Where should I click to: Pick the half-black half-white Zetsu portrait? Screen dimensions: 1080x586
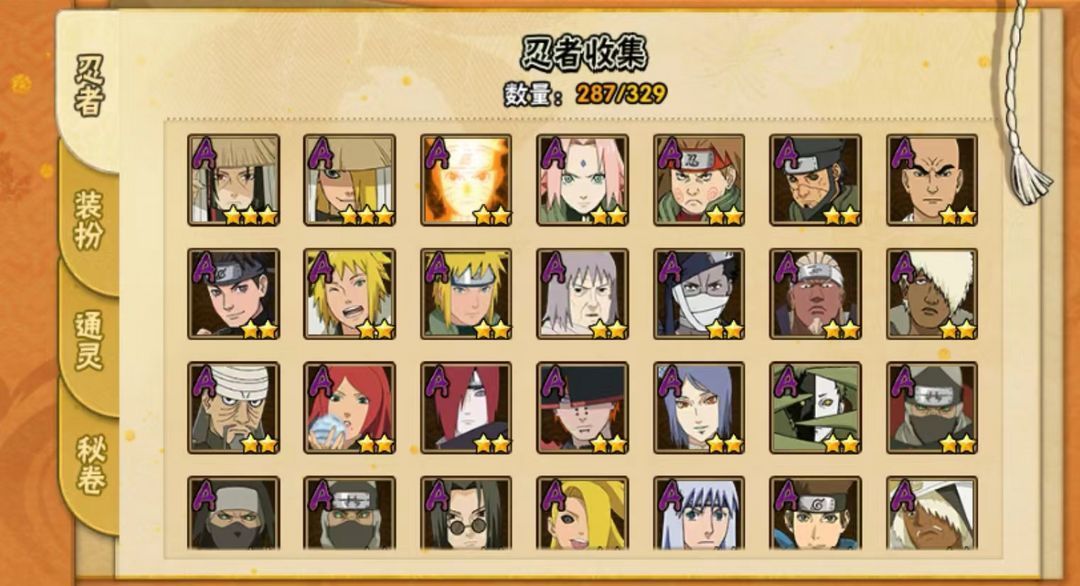[816, 408]
